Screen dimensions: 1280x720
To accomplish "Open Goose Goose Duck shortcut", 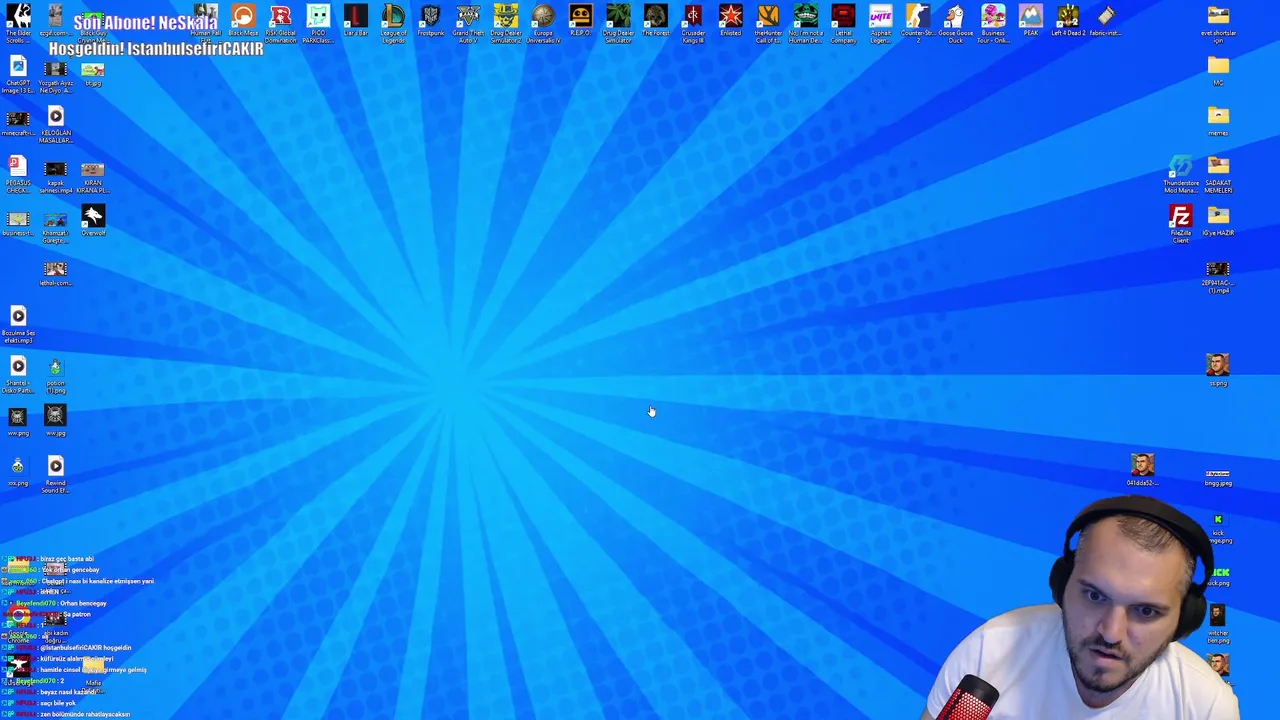I will (x=955, y=24).
